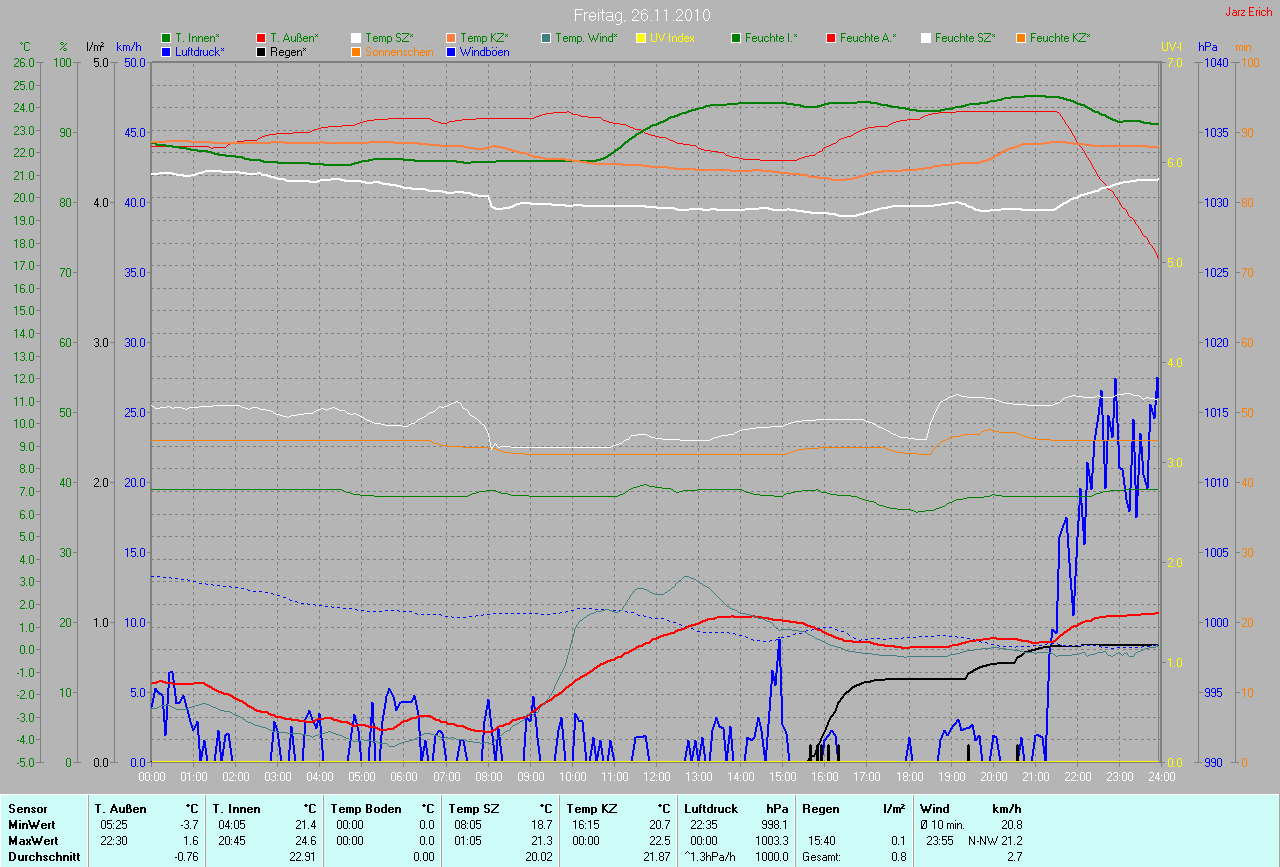Screen dimensions: 1280x867
Task: Click the '24.6' maximum inside temperature value
Action: 306,840
